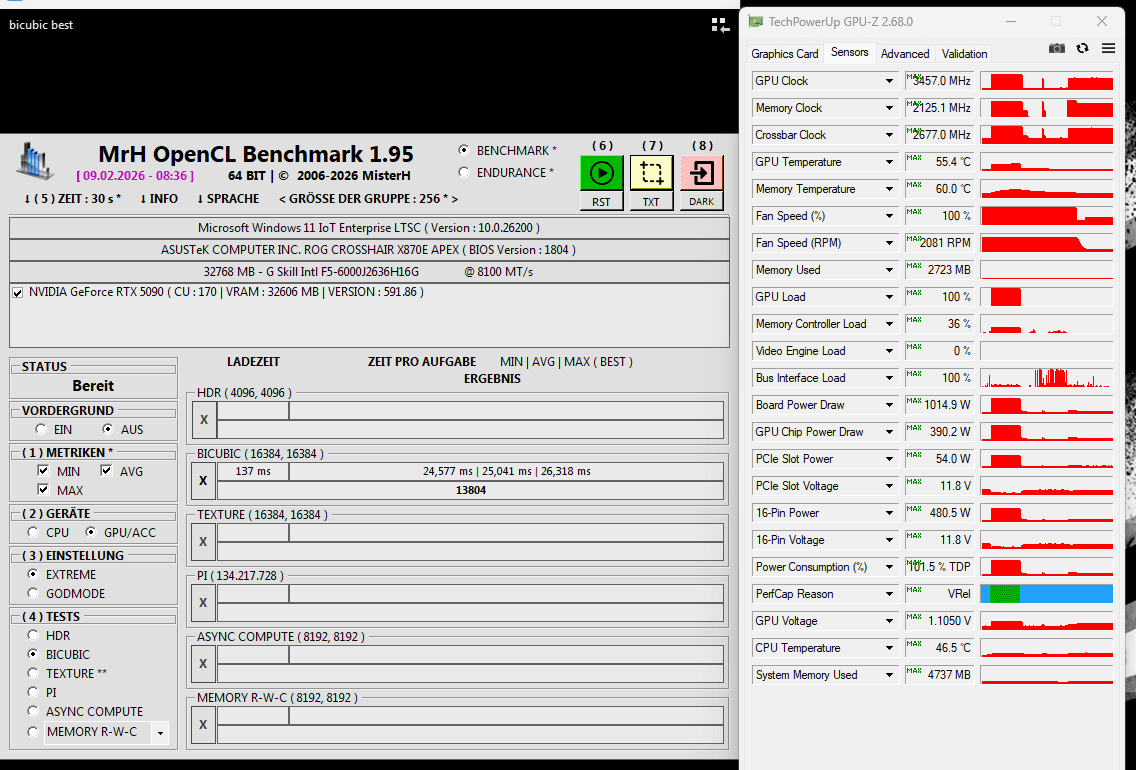This screenshot has width=1136, height=770.
Task: Click the GPU Load history graph
Action: click(1047, 297)
